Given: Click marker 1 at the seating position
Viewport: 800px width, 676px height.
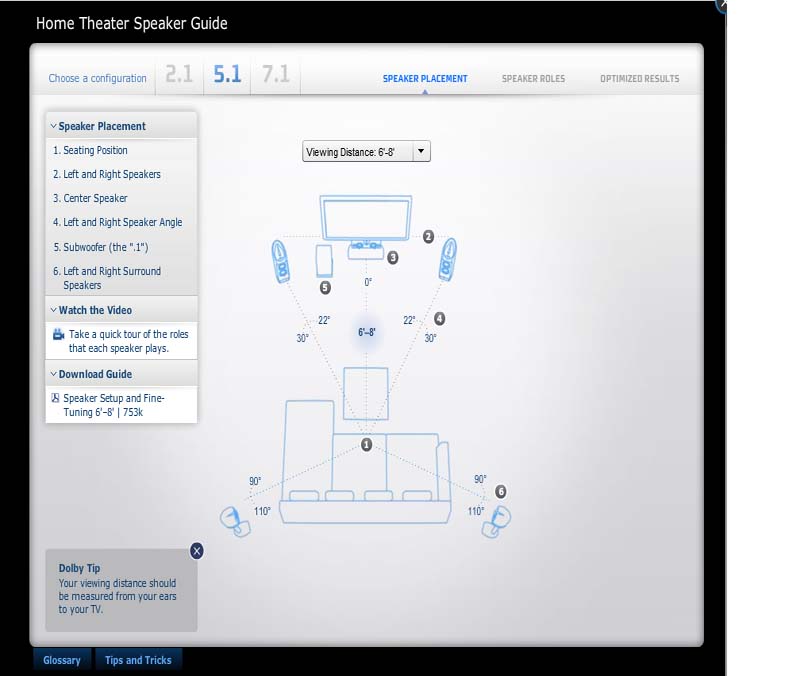Looking at the screenshot, I should 366,445.
